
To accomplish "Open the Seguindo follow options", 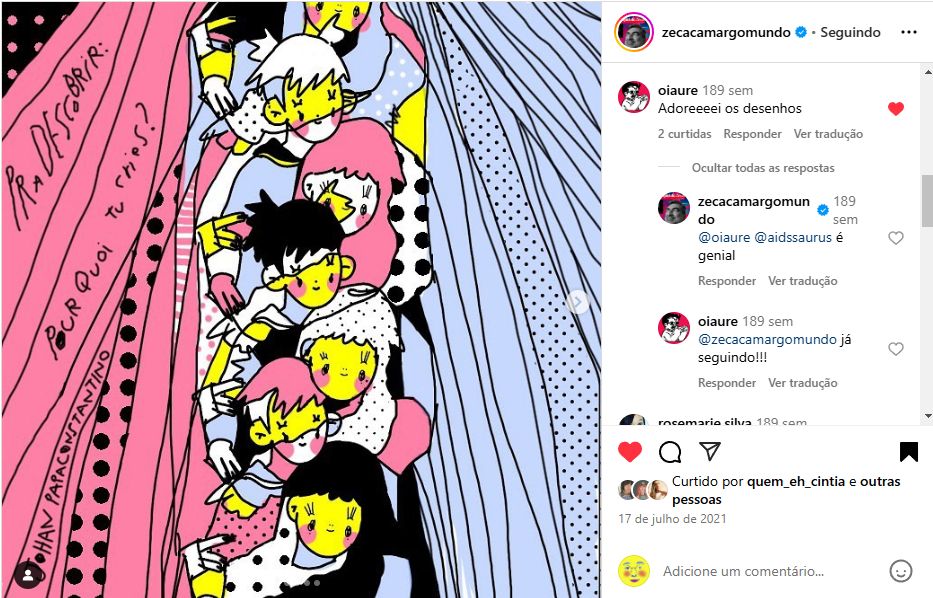I will 850,32.
